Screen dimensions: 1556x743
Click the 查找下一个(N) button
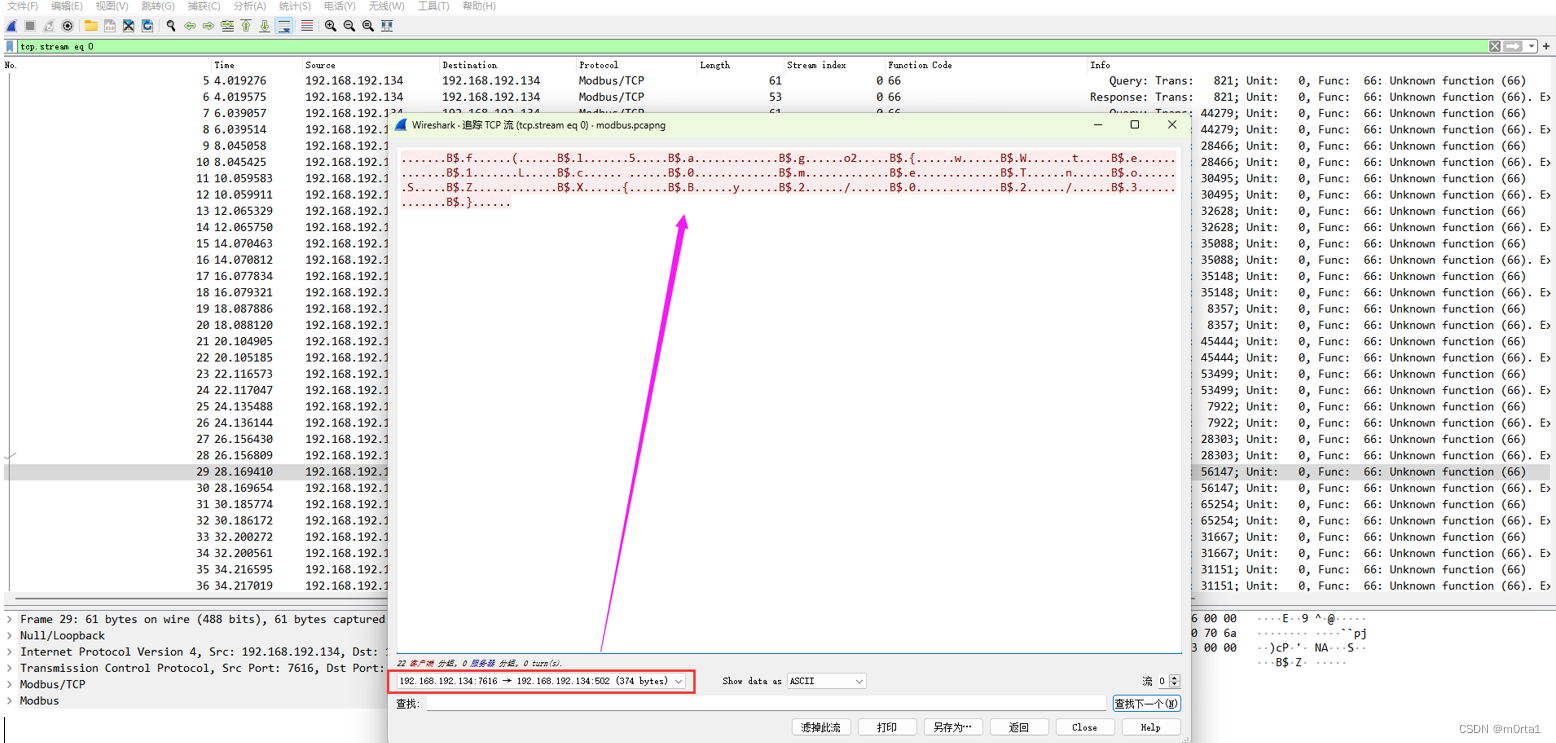pyautogui.click(x=1146, y=704)
